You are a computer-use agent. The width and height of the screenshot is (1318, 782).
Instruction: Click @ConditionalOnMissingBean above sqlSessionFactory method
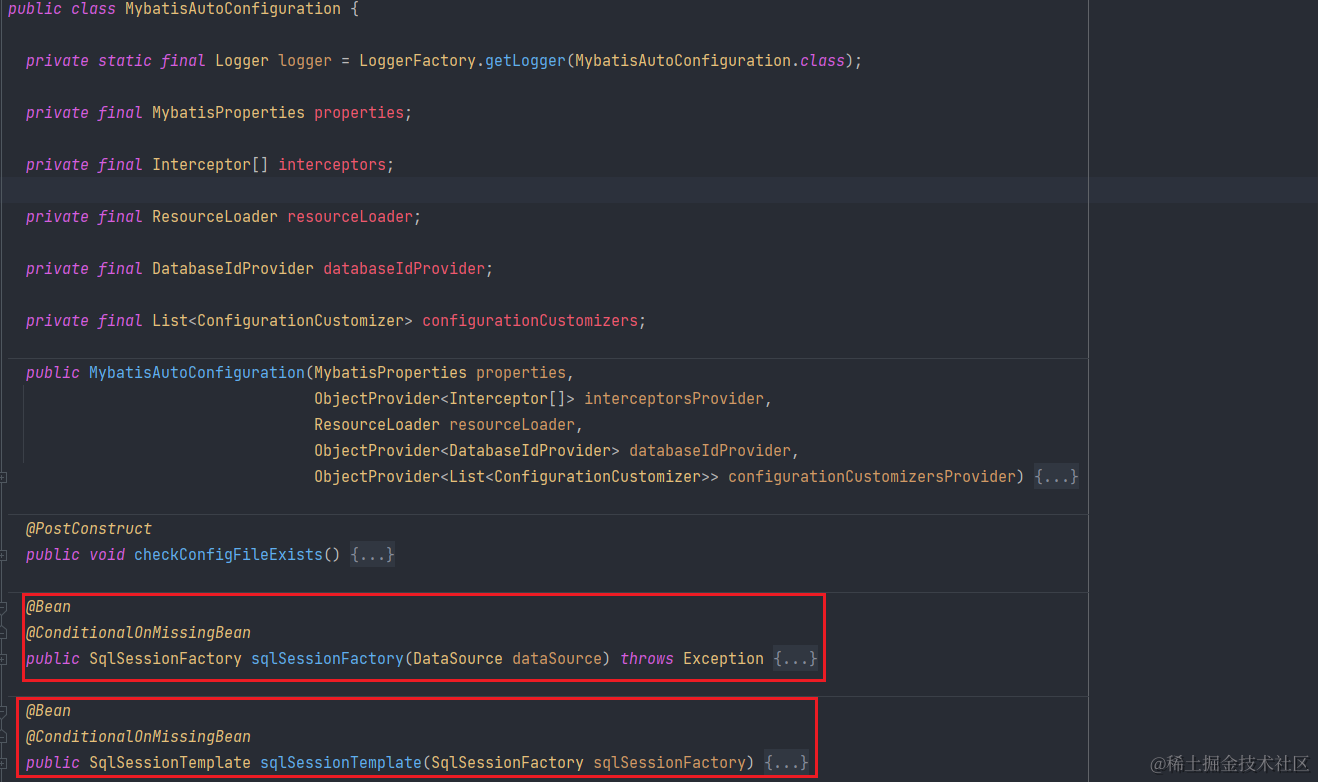138,633
